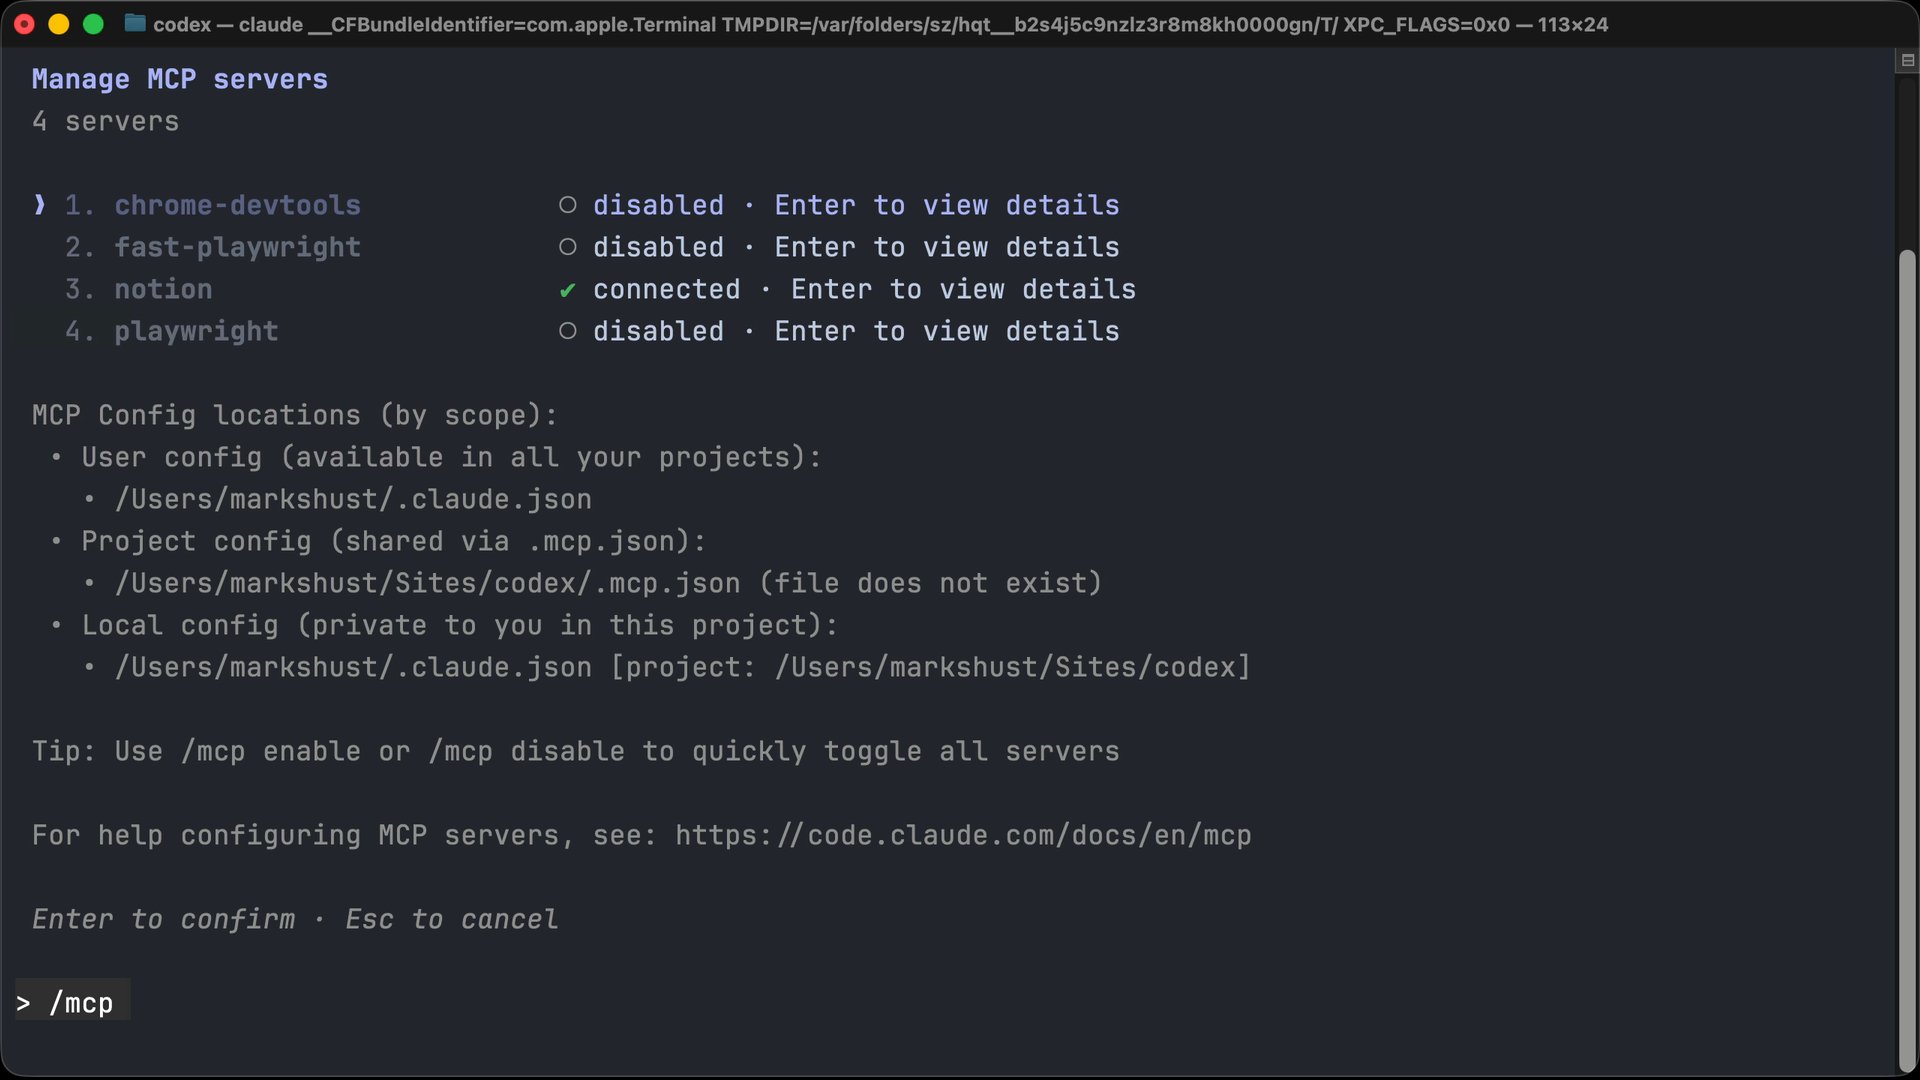Screen dimensions: 1920x1080
Task: Click the disabled status circle for playwright
Action: click(x=567, y=331)
